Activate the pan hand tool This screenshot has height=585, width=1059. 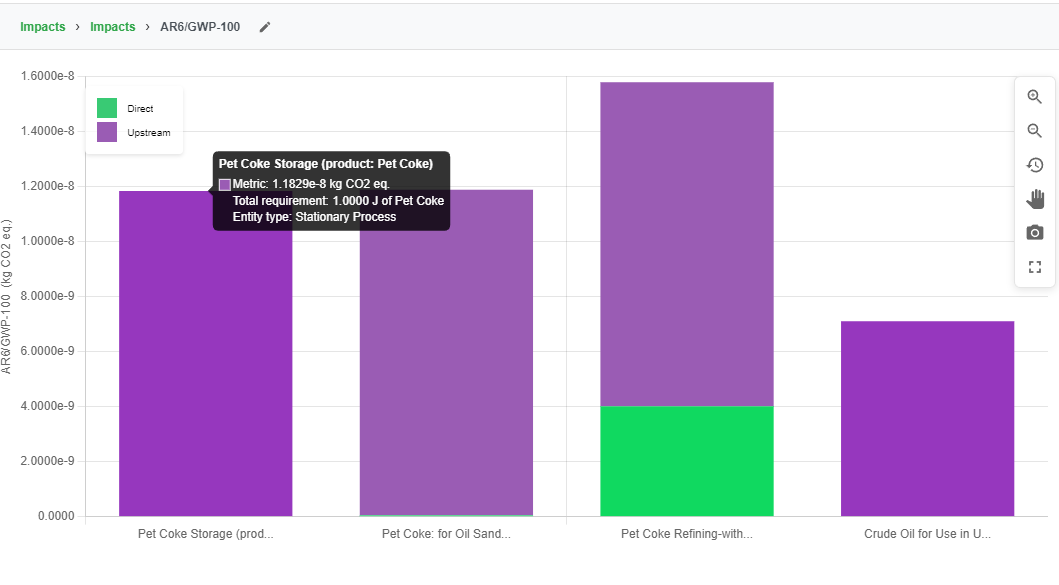pyautogui.click(x=1035, y=199)
